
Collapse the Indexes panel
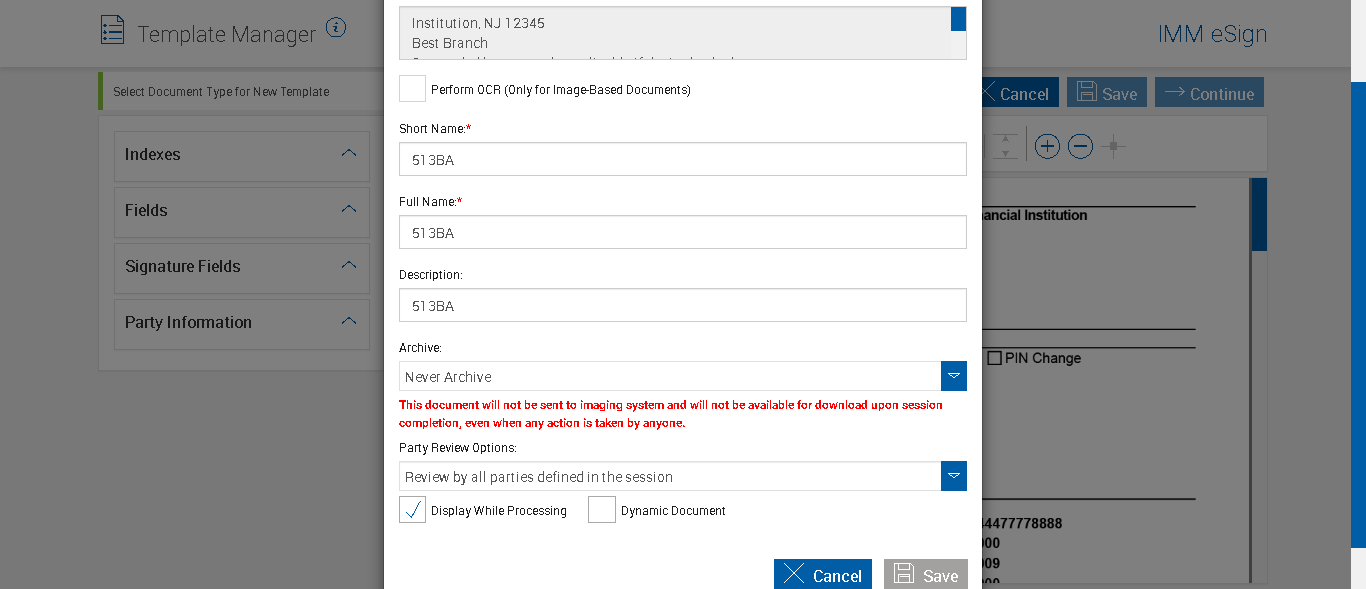click(349, 154)
